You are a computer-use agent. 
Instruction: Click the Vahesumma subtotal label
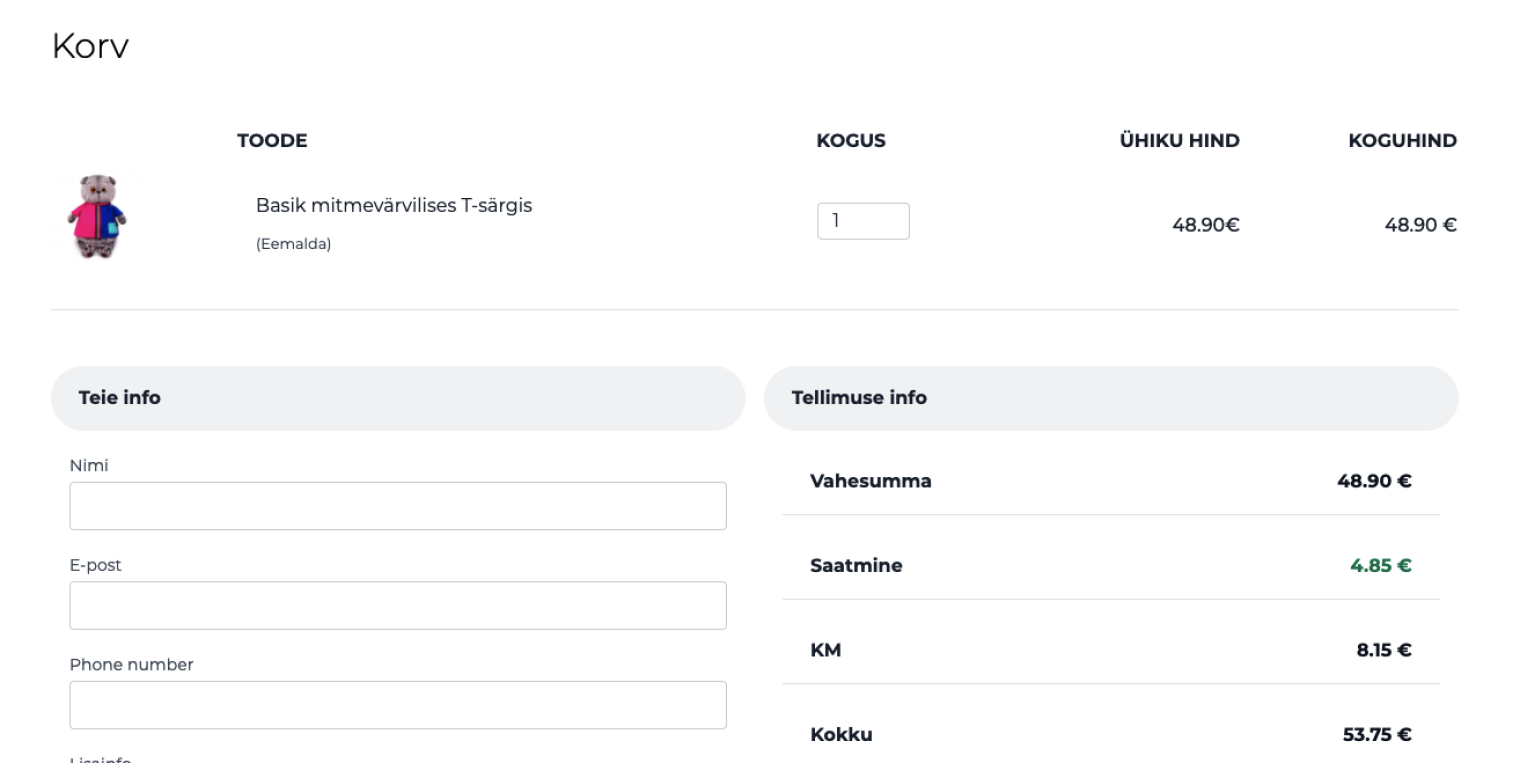coord(870,481)
